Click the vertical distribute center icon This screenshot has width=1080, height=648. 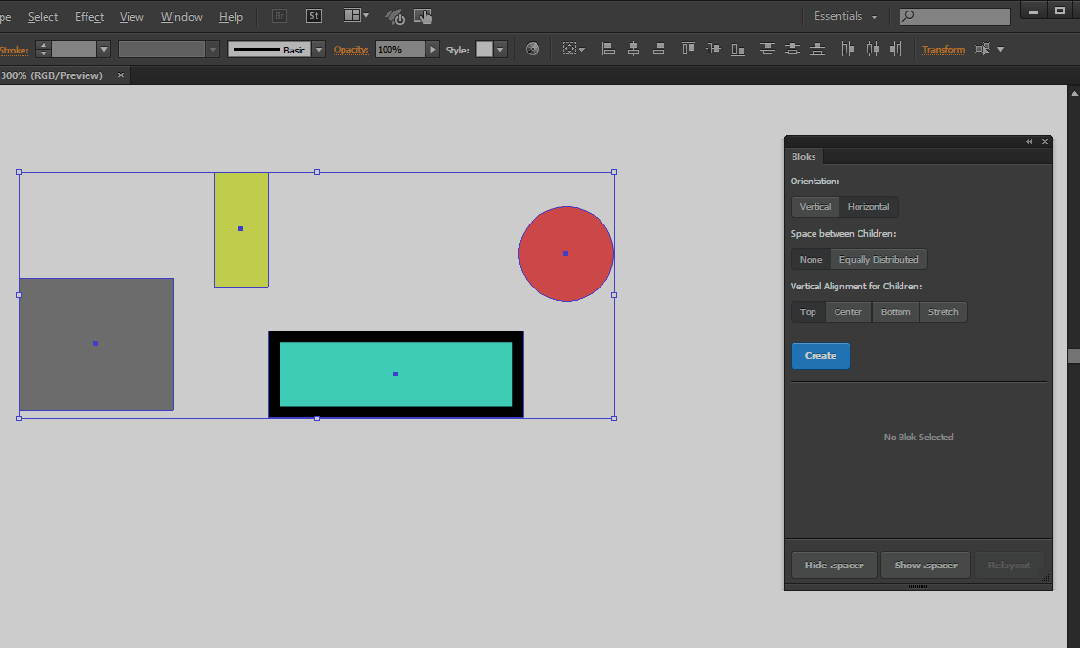[792, 49]
